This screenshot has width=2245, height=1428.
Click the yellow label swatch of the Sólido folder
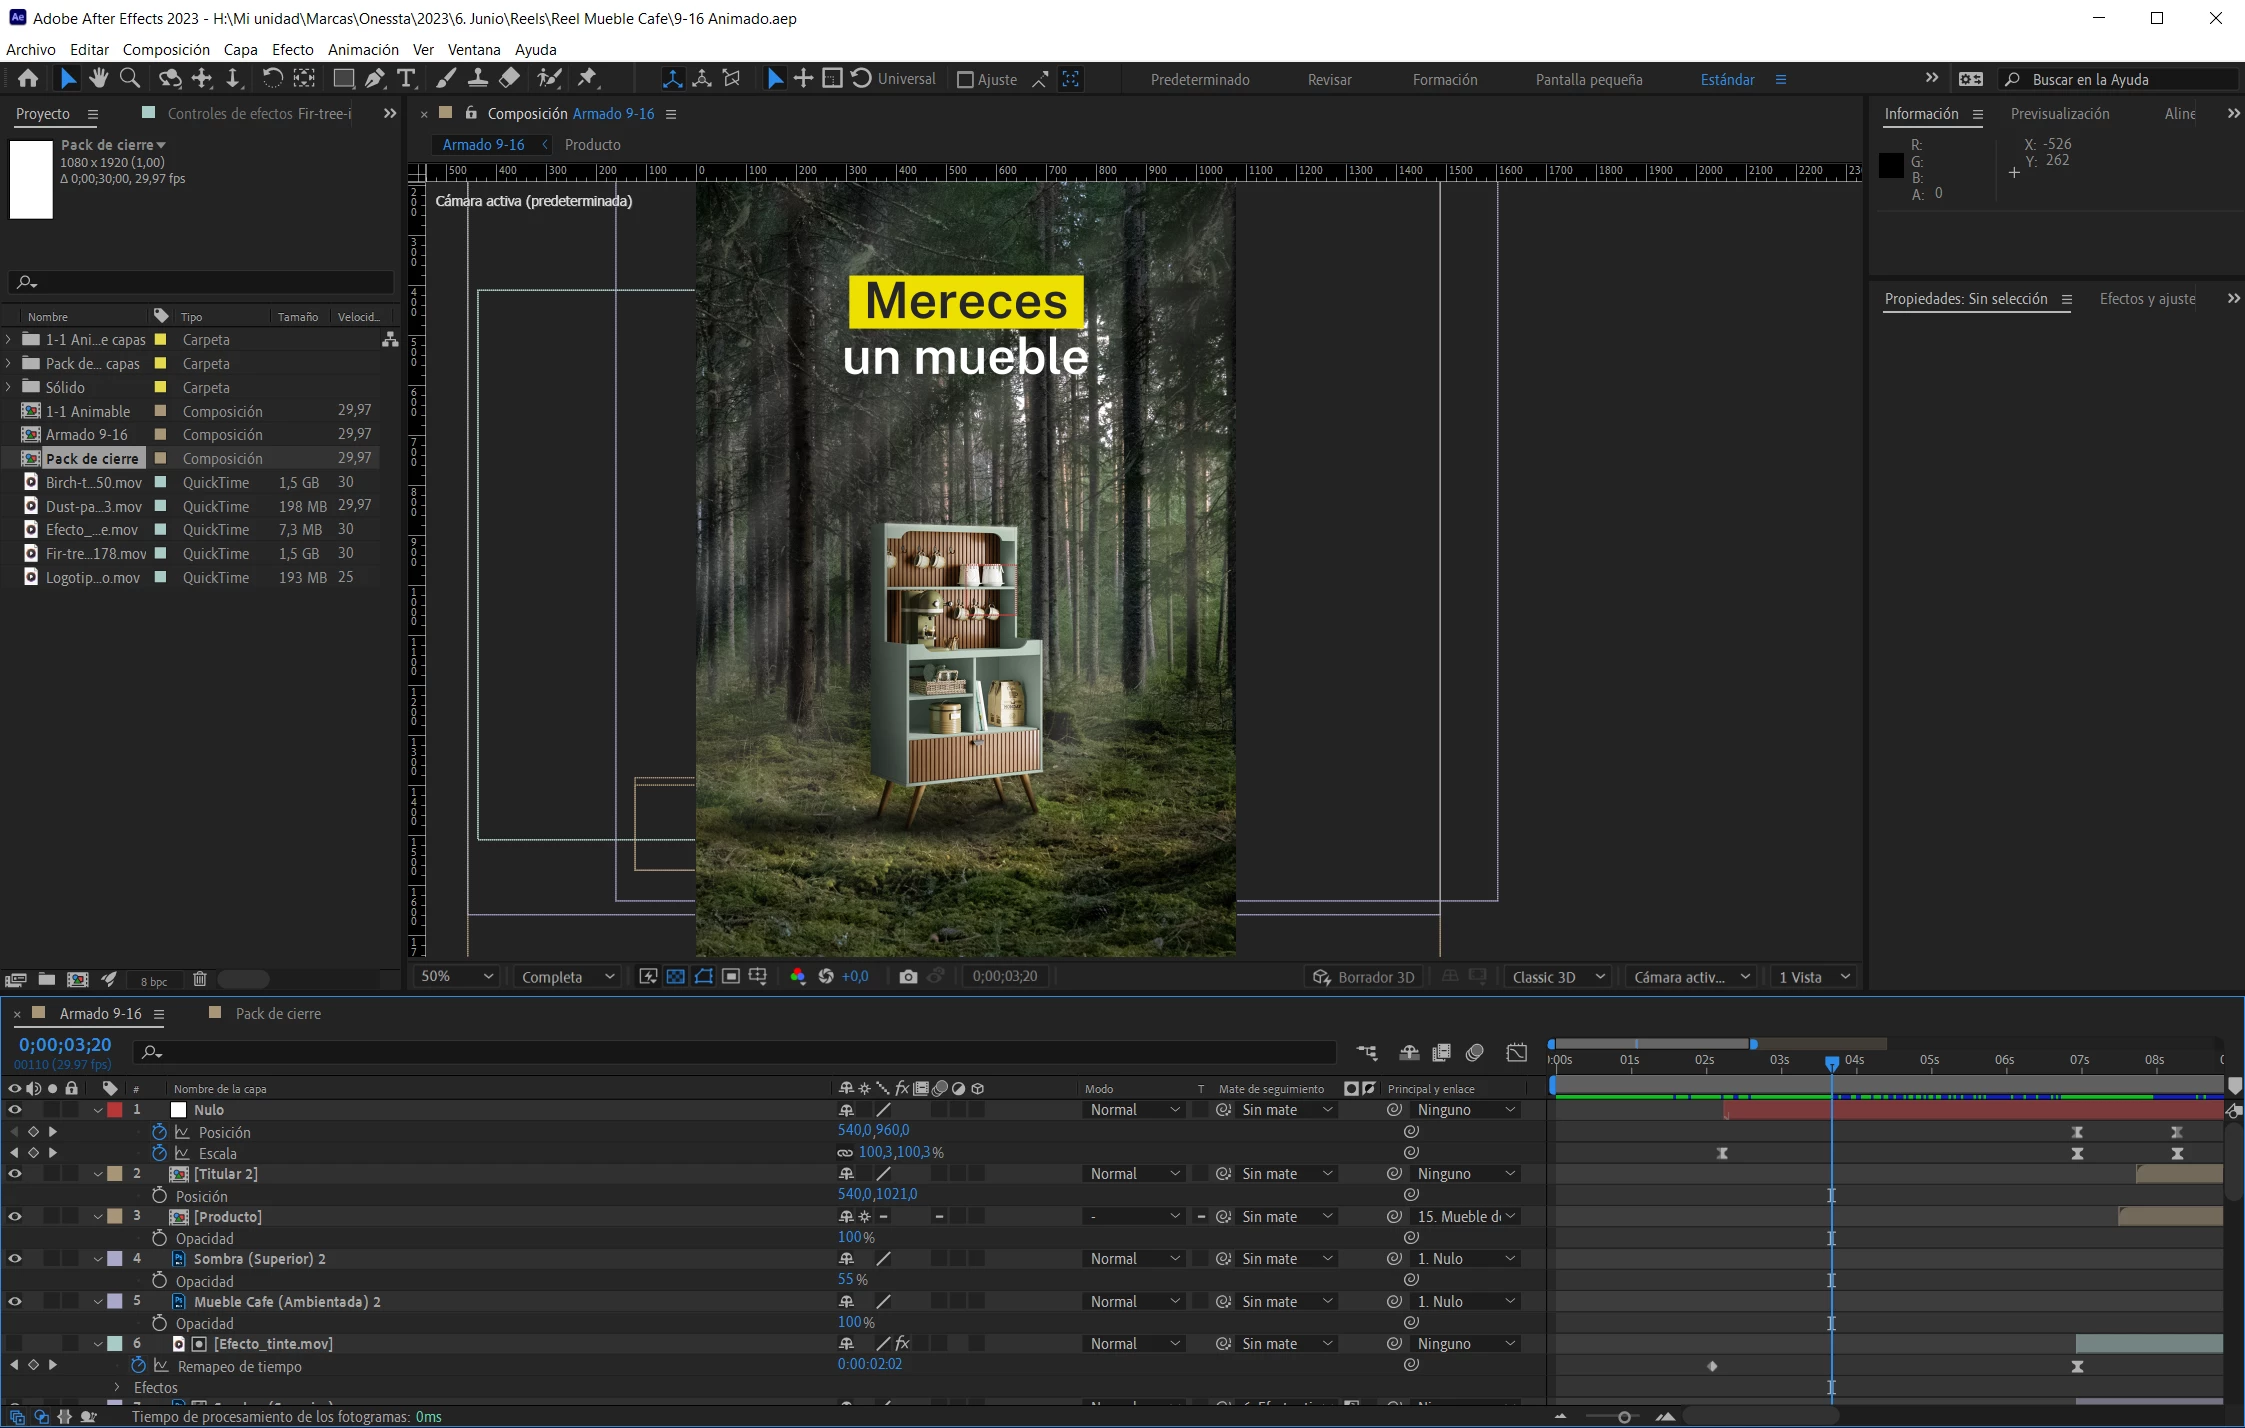160,388
